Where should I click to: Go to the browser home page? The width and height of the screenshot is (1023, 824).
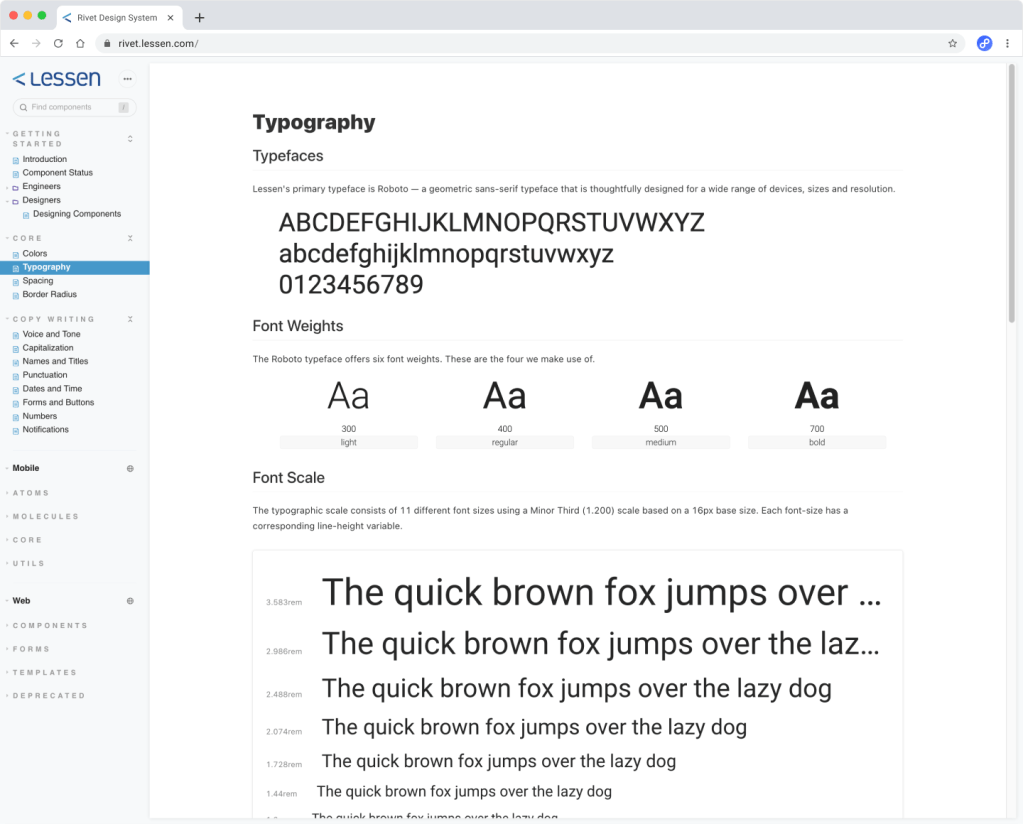(x=80, y=43)
